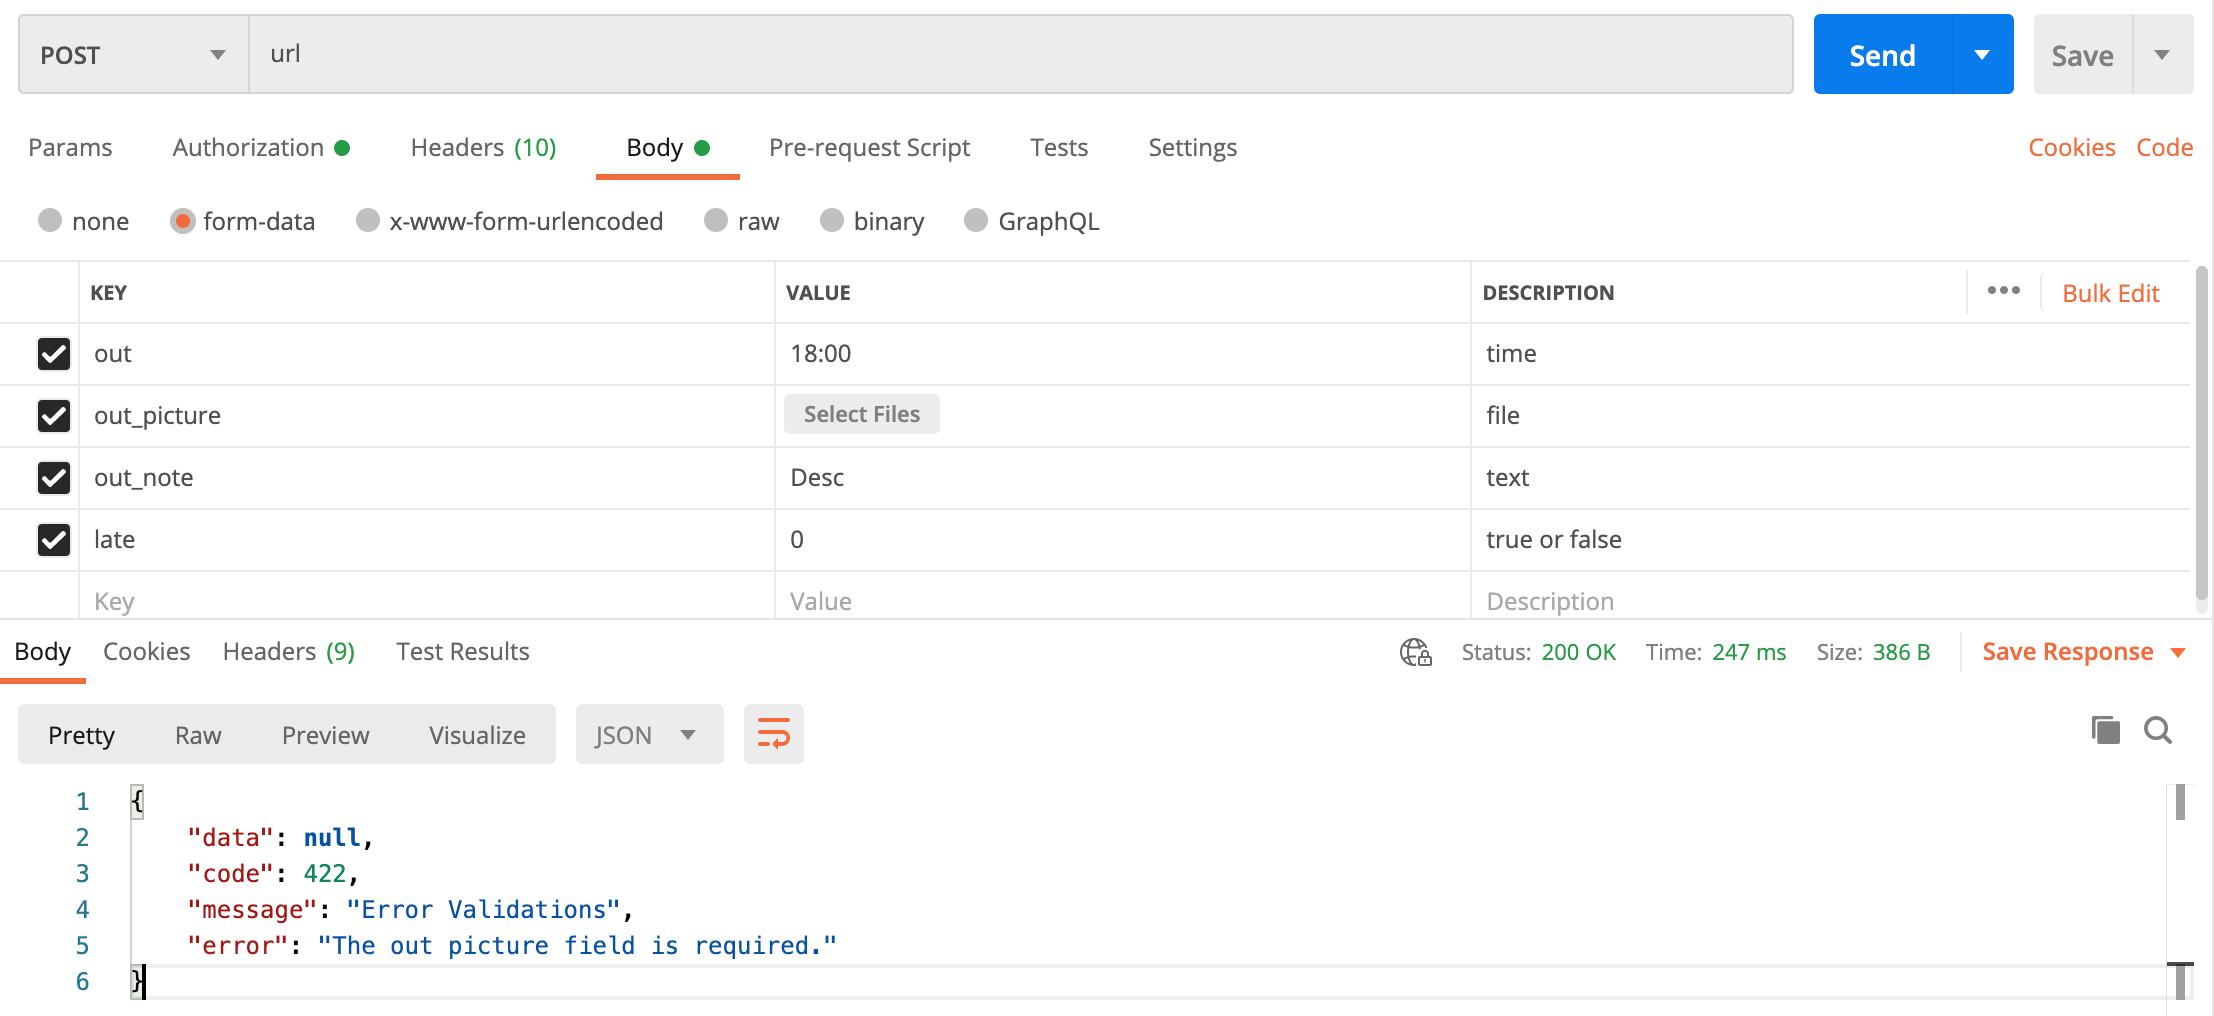Screen dimensions: 2214x1016
Task: Expand the Send button dropdown arrow
Action: click(x=1982, y=55)
